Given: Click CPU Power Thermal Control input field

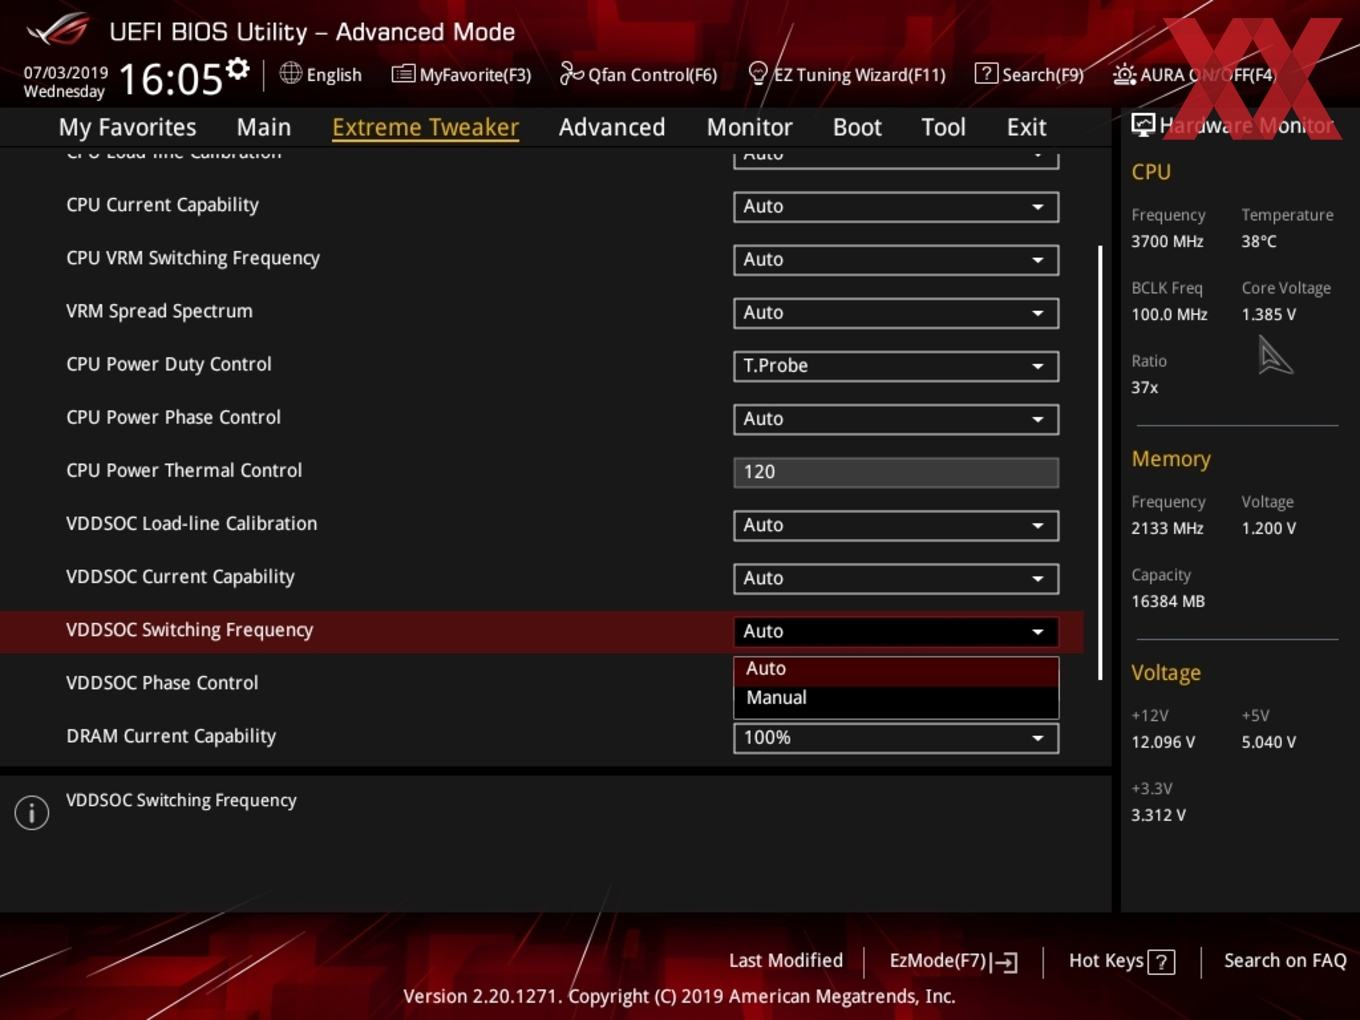Looking at the screenshot, I should [896, 472].
